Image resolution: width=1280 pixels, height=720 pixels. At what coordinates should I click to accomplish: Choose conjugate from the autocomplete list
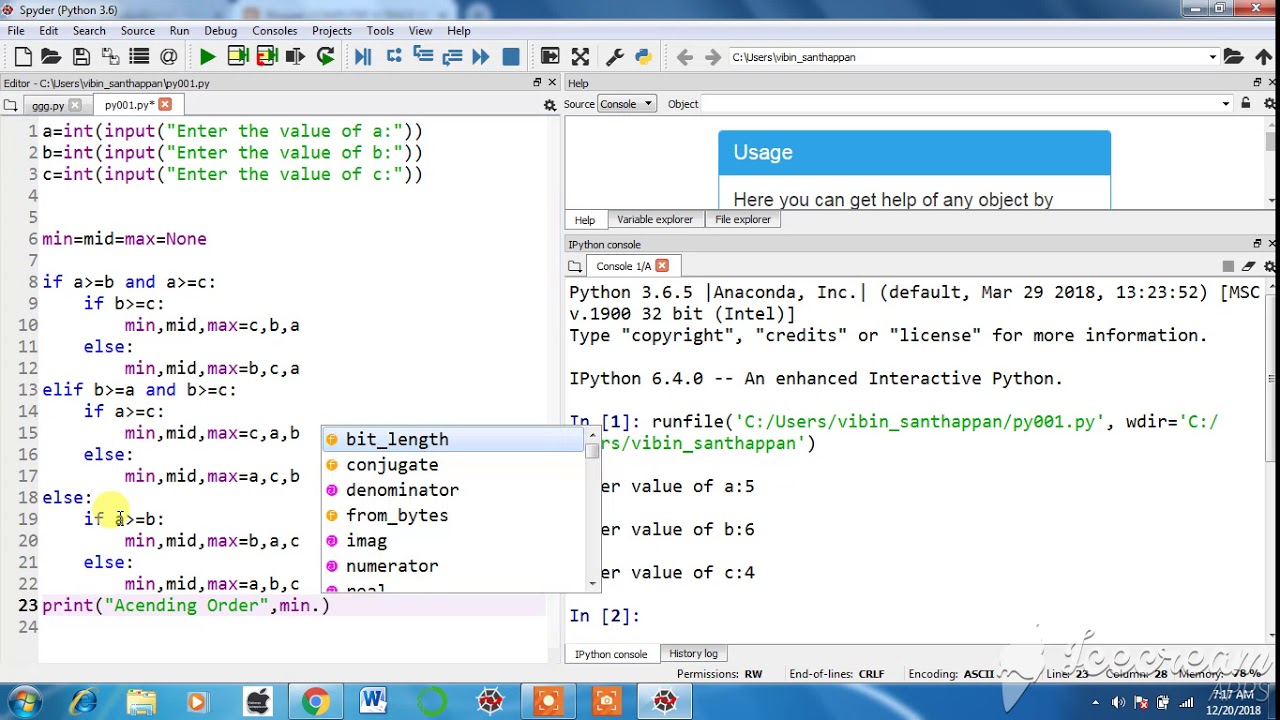point(454,465)
